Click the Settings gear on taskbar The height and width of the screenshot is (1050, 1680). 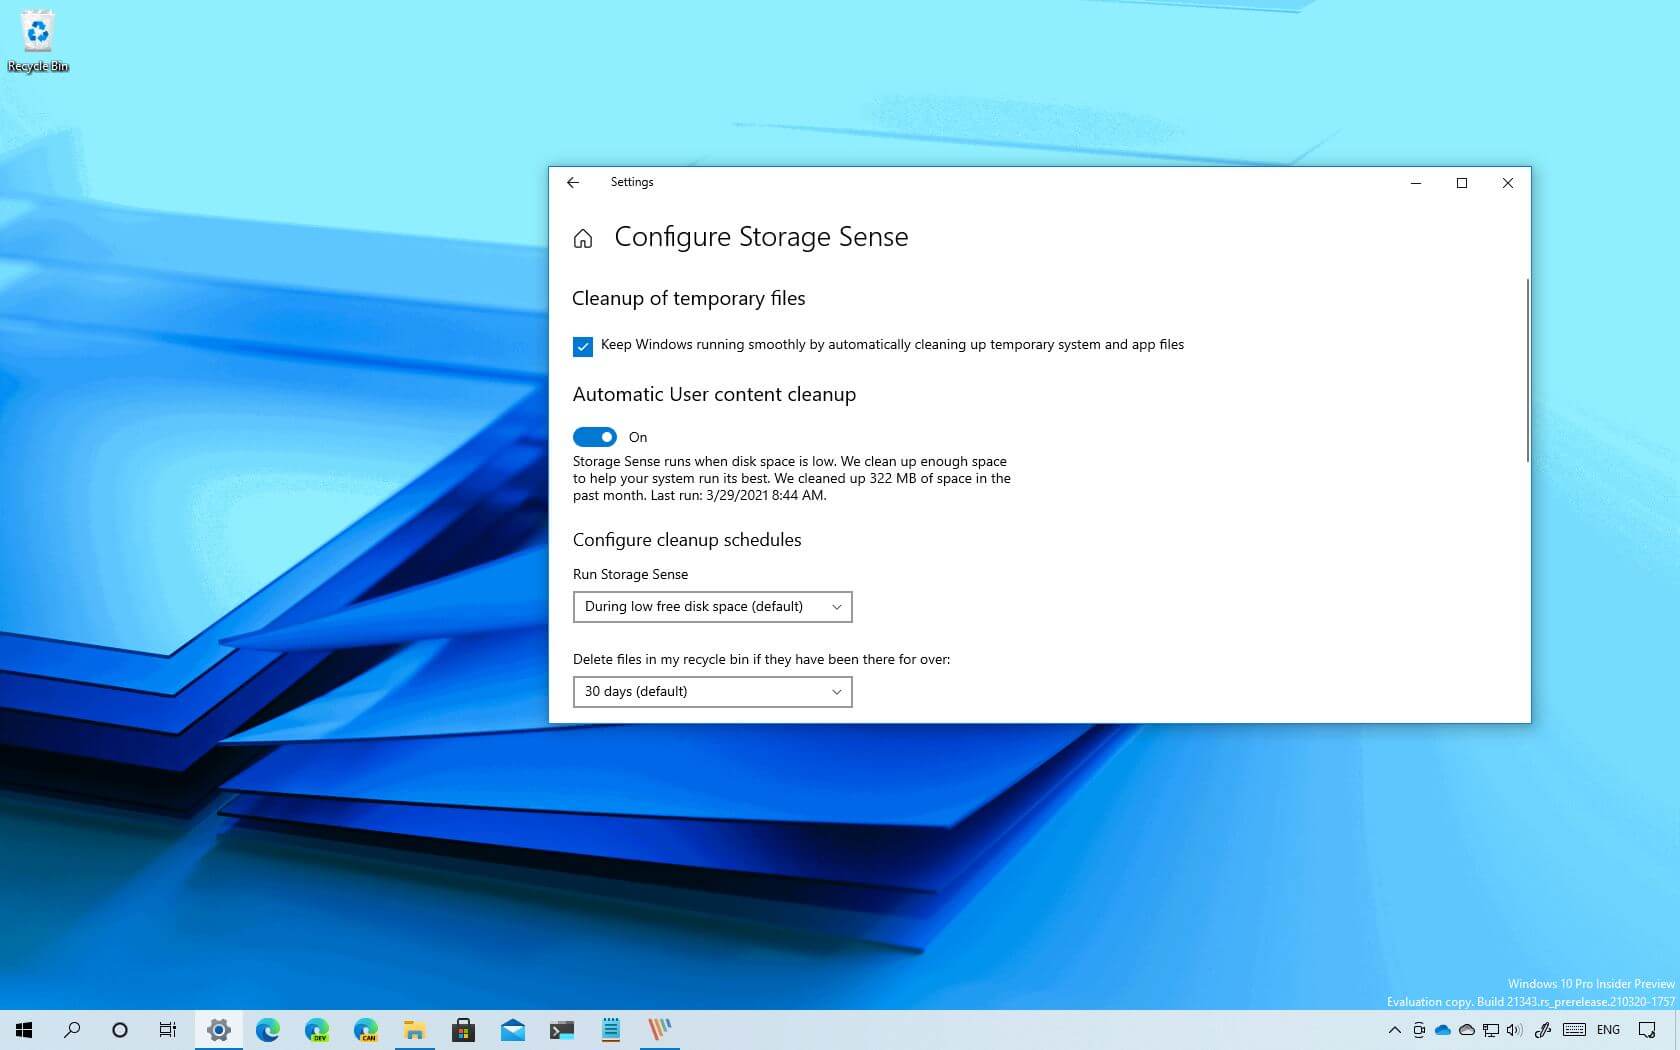(219, 1030)
